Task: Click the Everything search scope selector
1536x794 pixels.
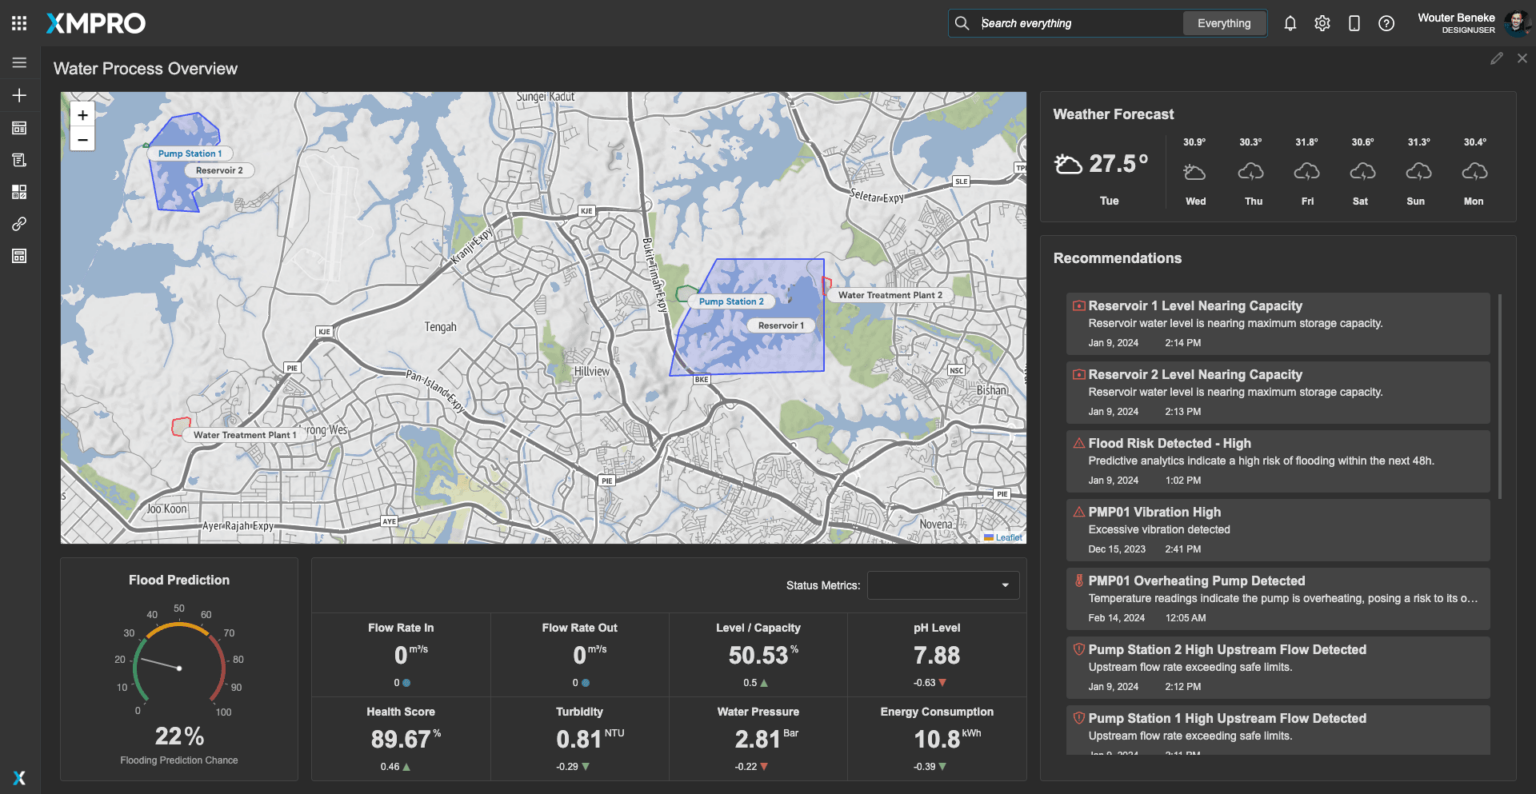Action: click(x=1224, y=23)
